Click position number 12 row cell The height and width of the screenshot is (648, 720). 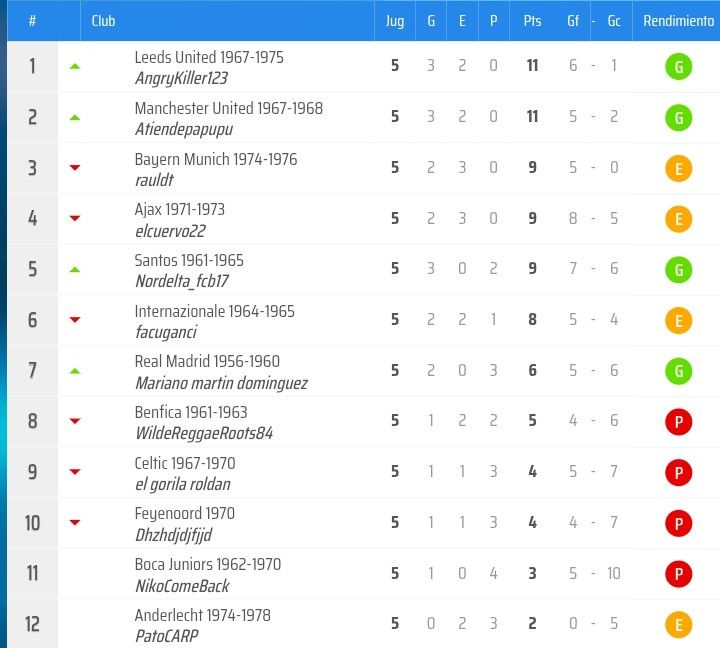(32, 624)
